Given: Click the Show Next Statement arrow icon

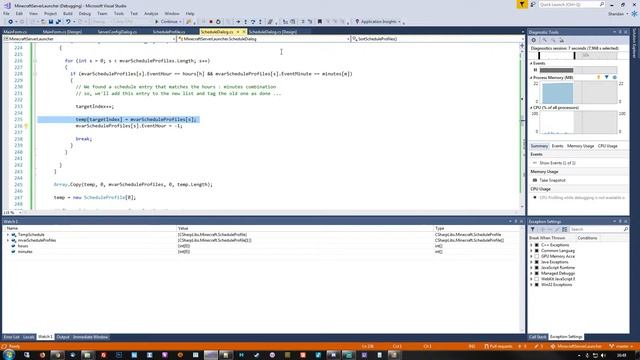Looking at the screenshot, I should [238, 22].
